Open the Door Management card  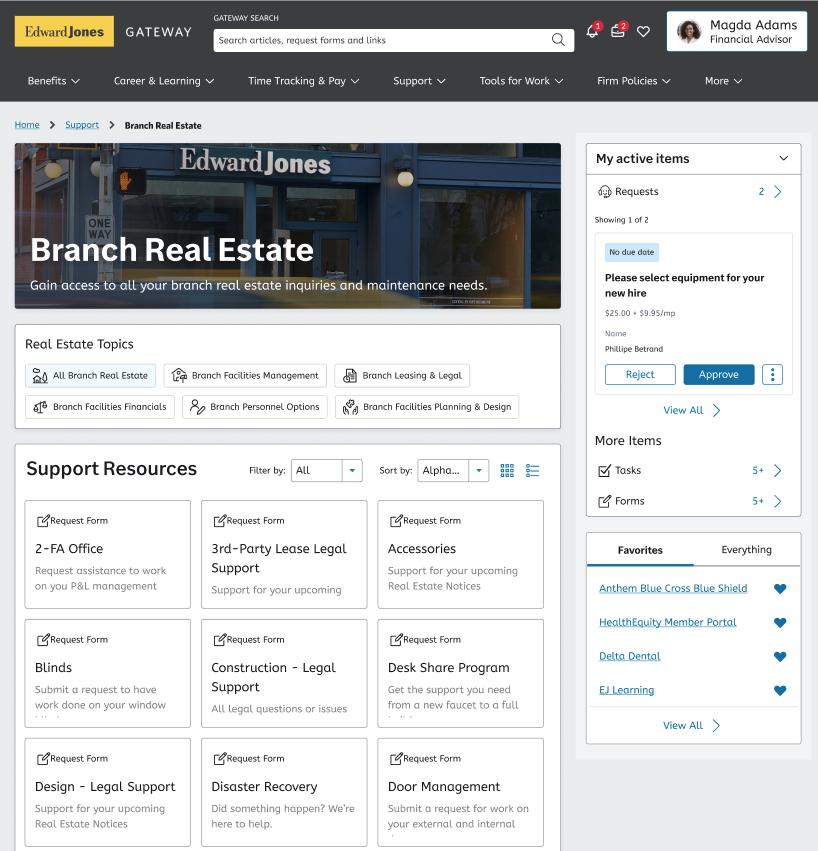(460, 792)
